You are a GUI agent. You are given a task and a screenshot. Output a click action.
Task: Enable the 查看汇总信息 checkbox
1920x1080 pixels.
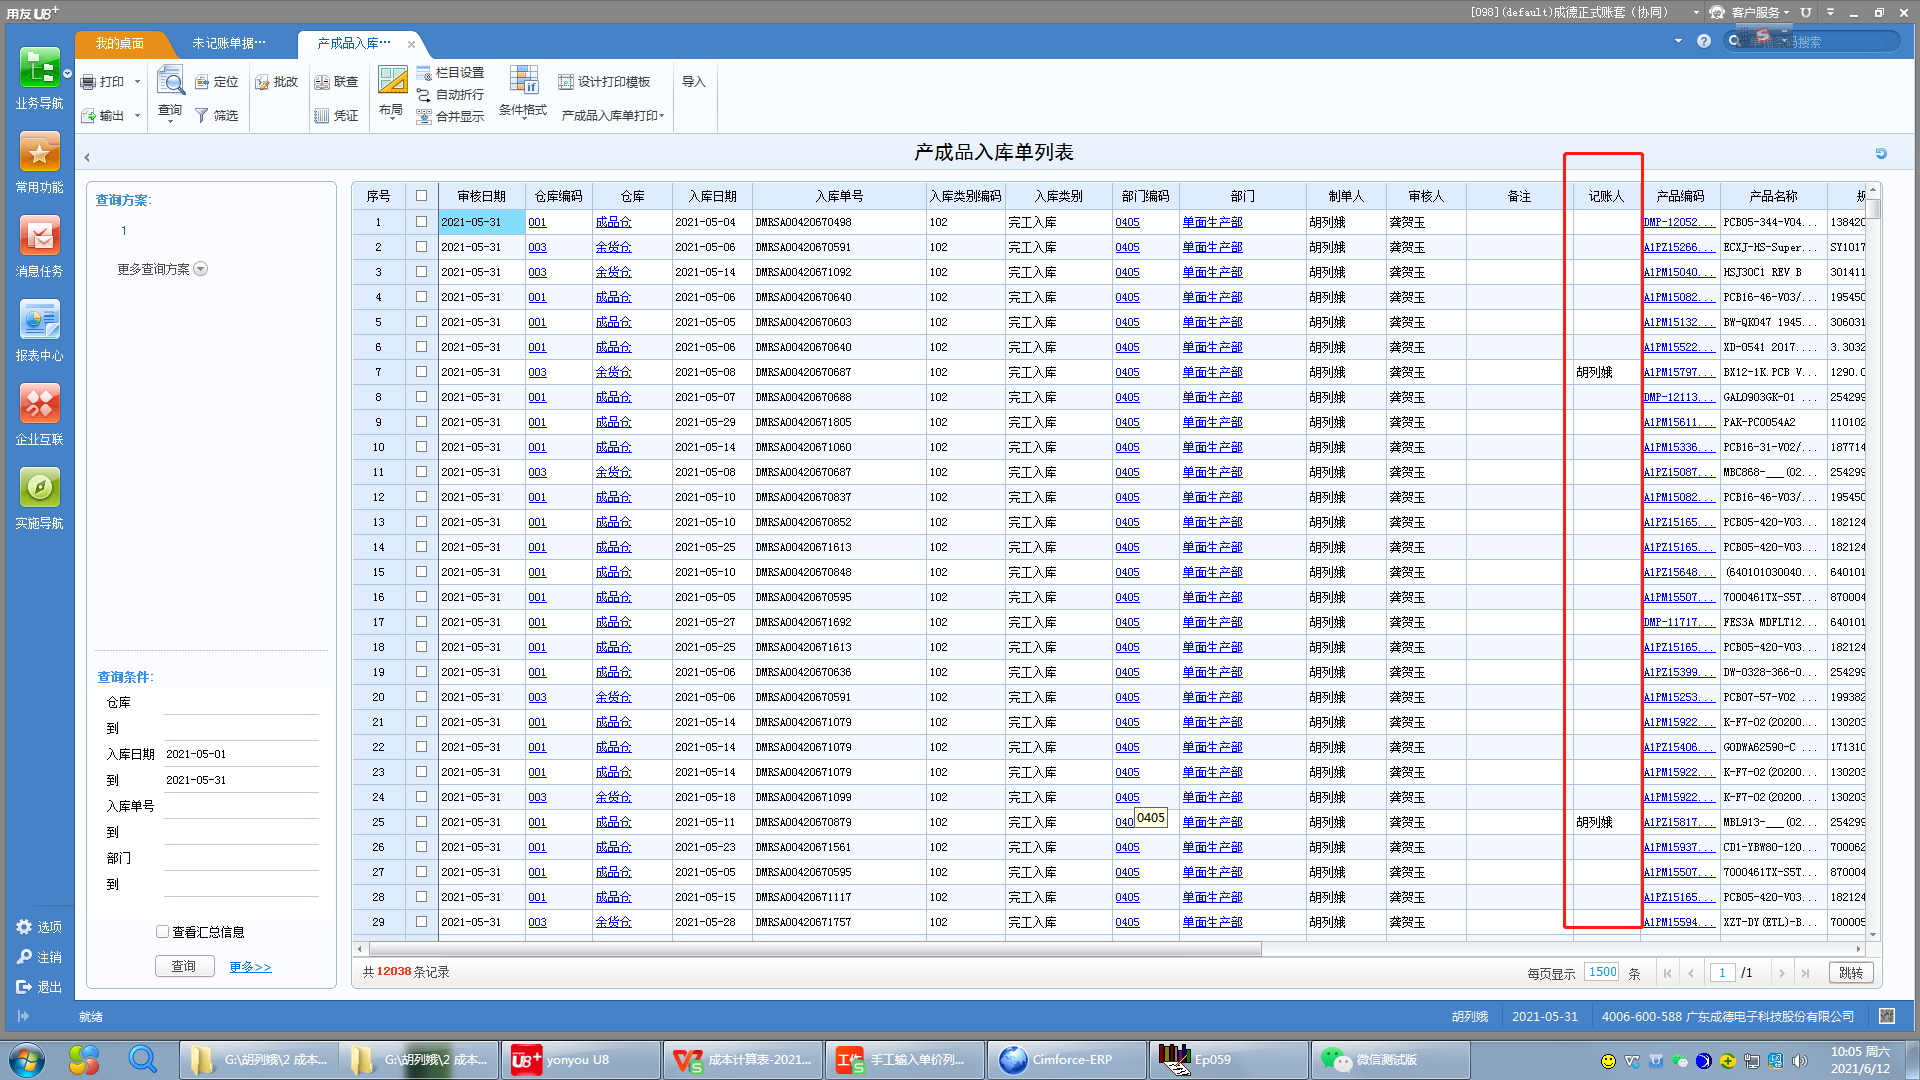coord(163,932)
